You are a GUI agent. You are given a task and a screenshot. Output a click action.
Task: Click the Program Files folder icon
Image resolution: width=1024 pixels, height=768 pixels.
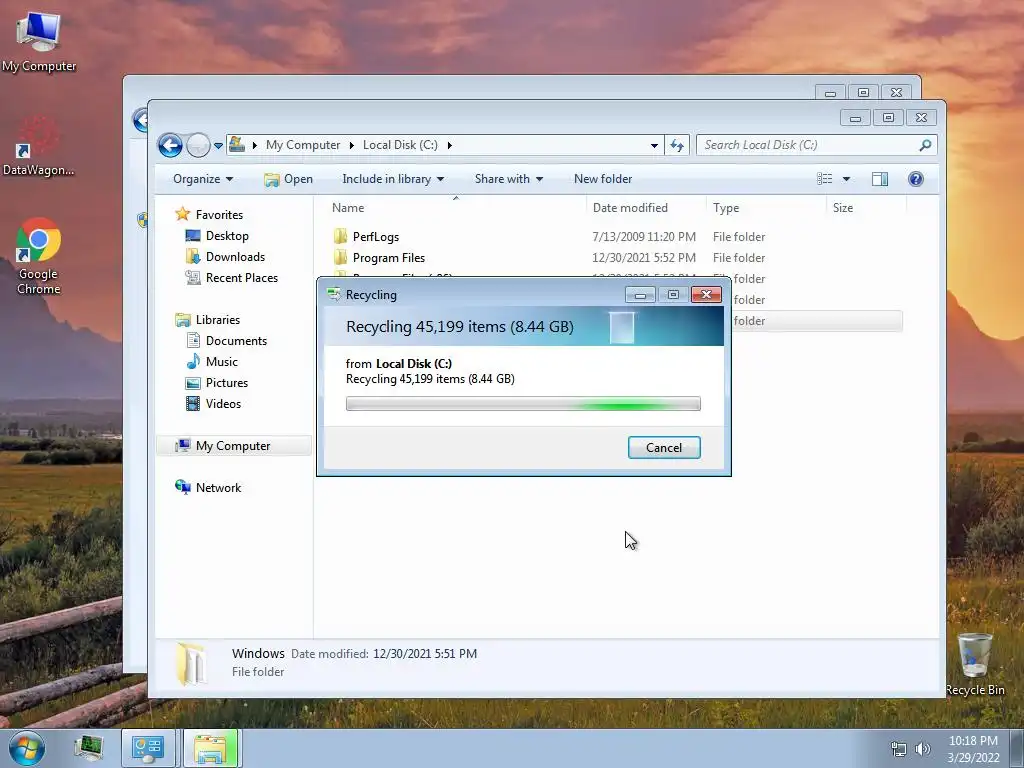click(340, 257)
